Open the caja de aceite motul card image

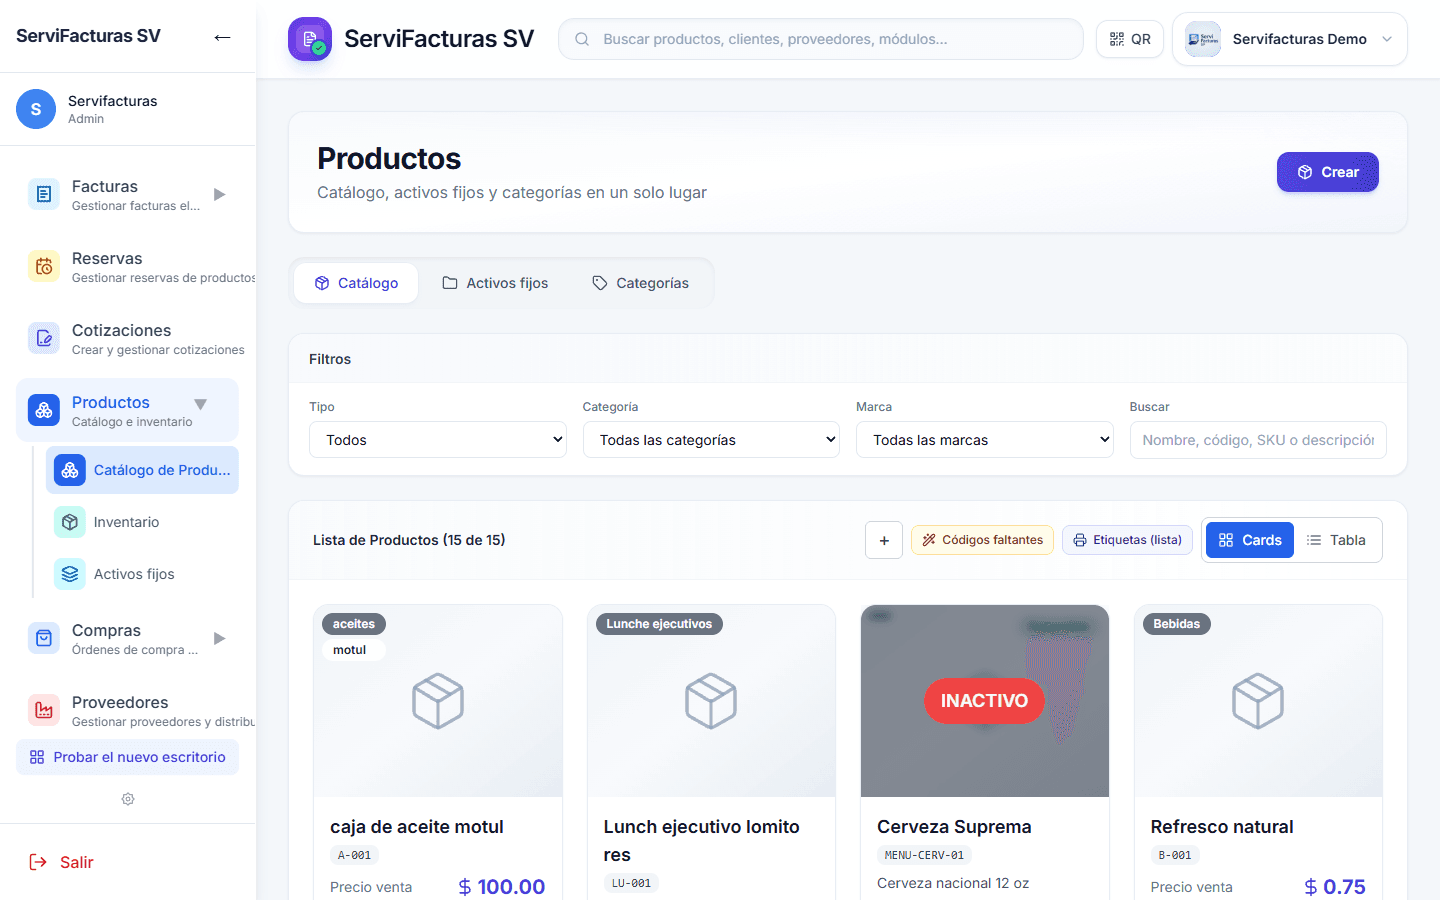coord(438,701)
